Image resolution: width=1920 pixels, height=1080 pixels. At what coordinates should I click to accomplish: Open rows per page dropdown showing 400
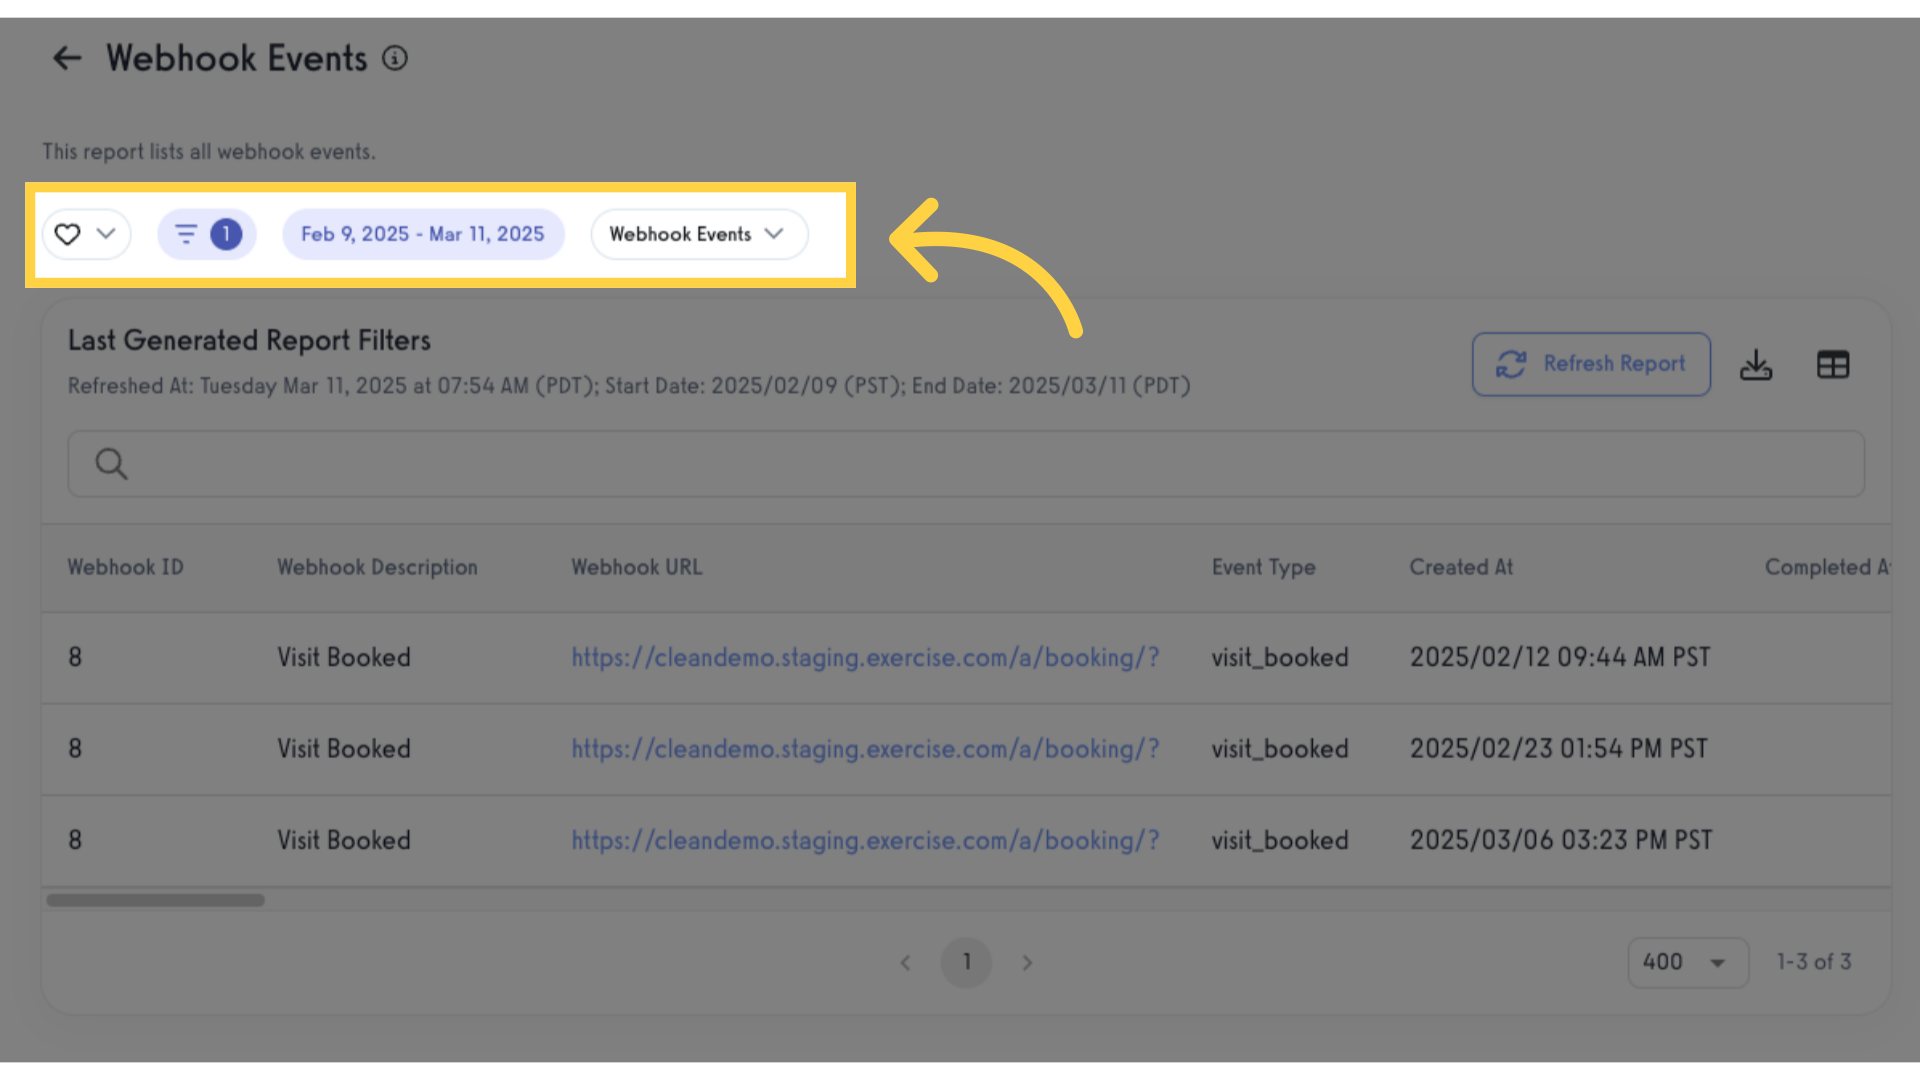coord(1688,962)
